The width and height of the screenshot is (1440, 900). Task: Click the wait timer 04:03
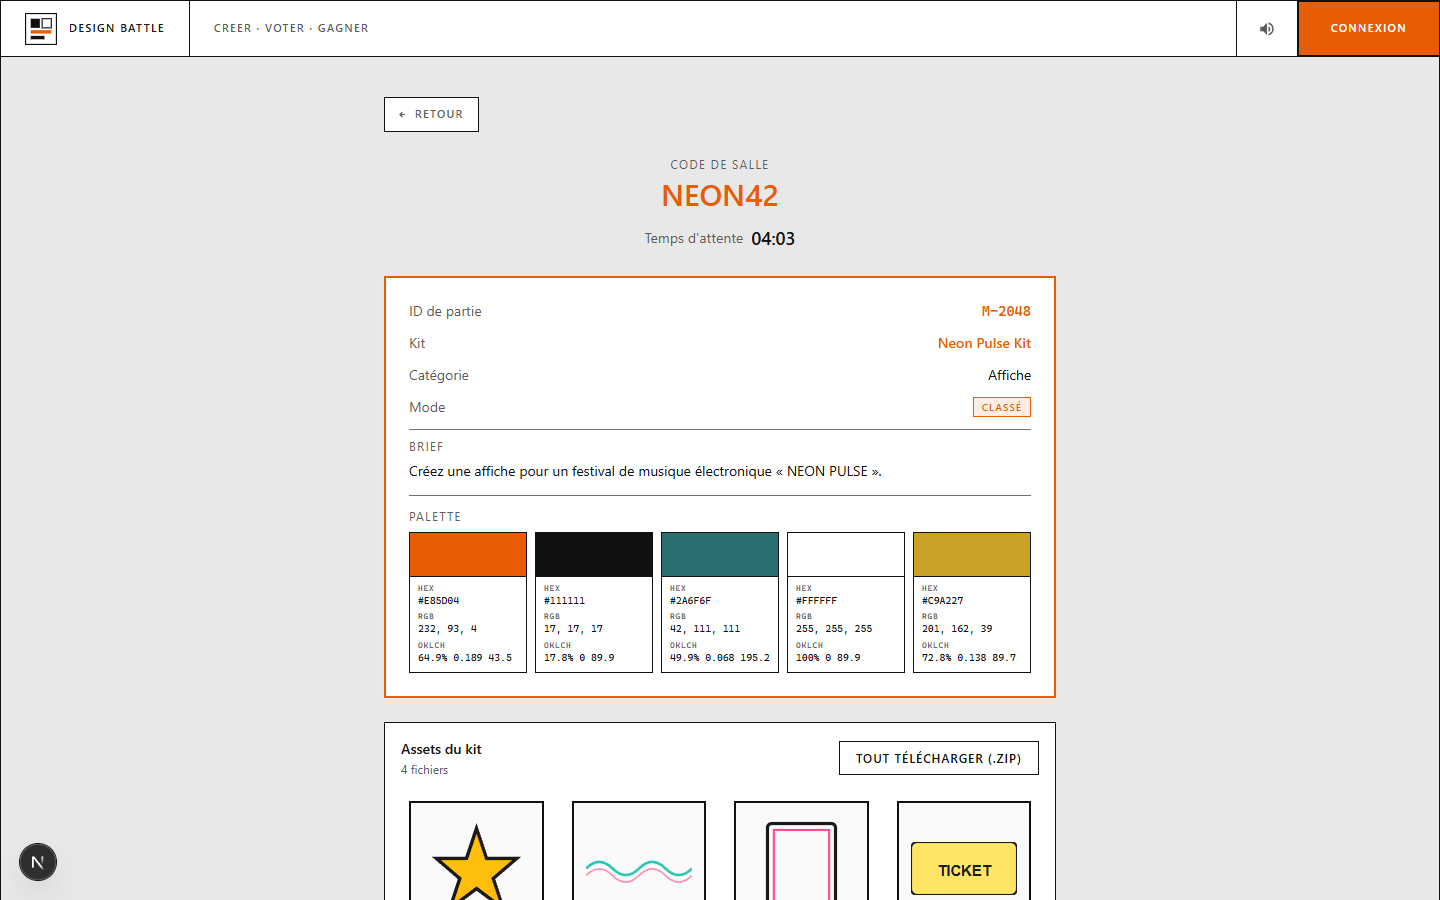click(773, 239)
